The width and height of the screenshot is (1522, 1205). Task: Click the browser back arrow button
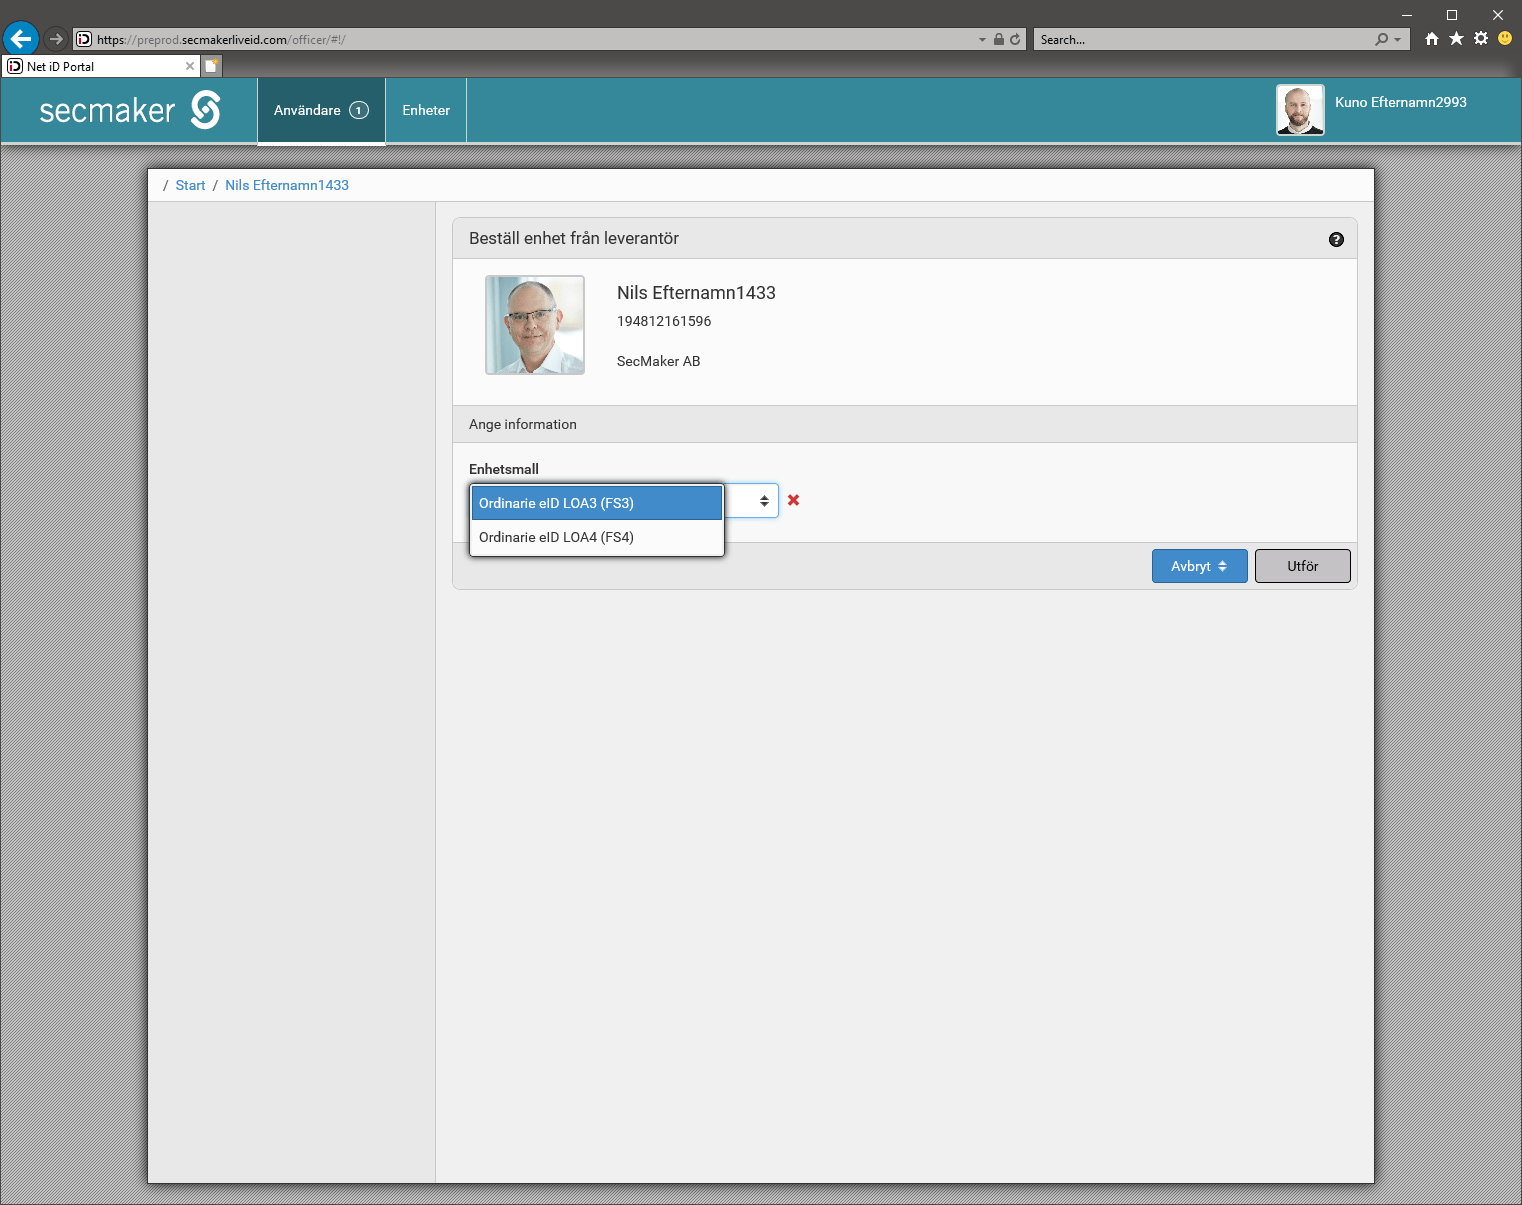pos(20,39)
